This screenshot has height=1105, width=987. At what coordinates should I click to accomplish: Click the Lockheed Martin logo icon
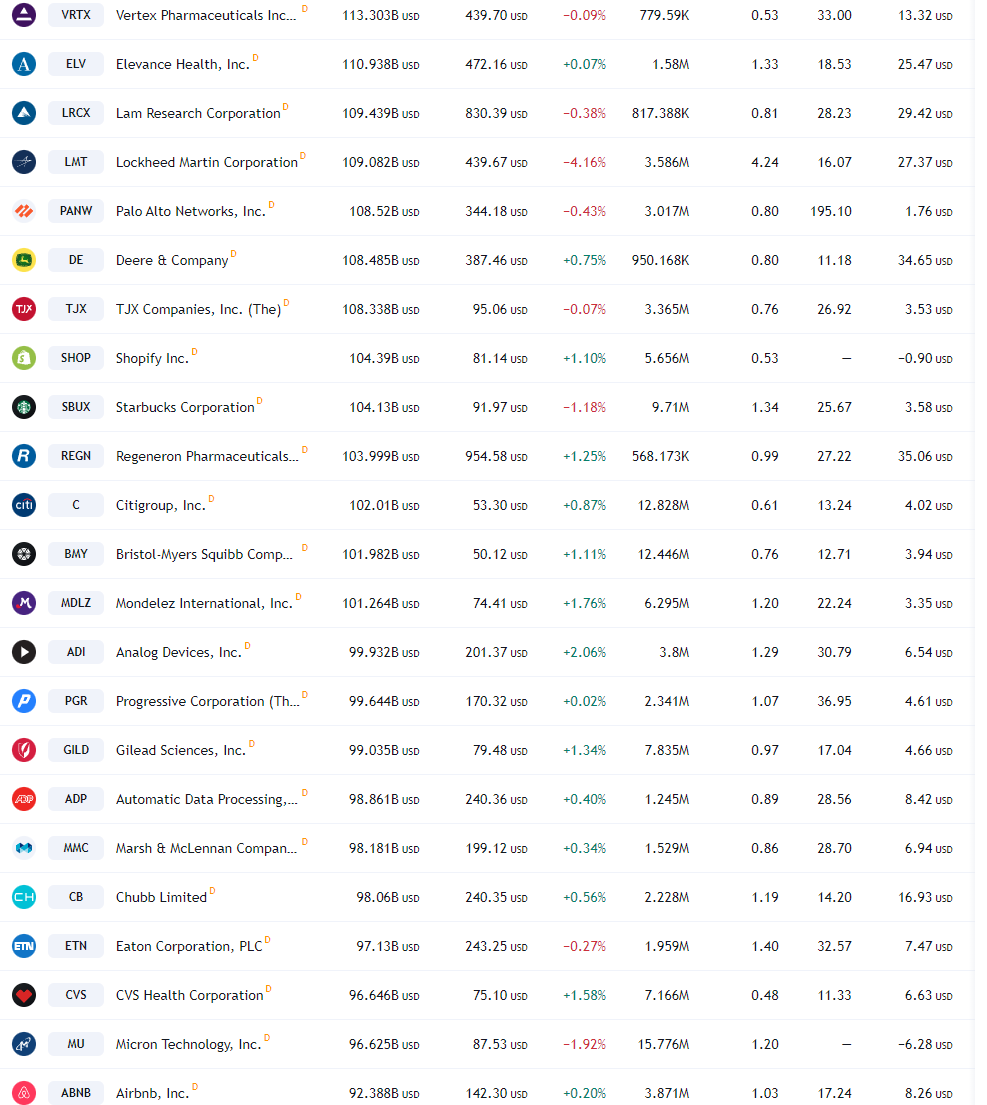coord(24,162)
